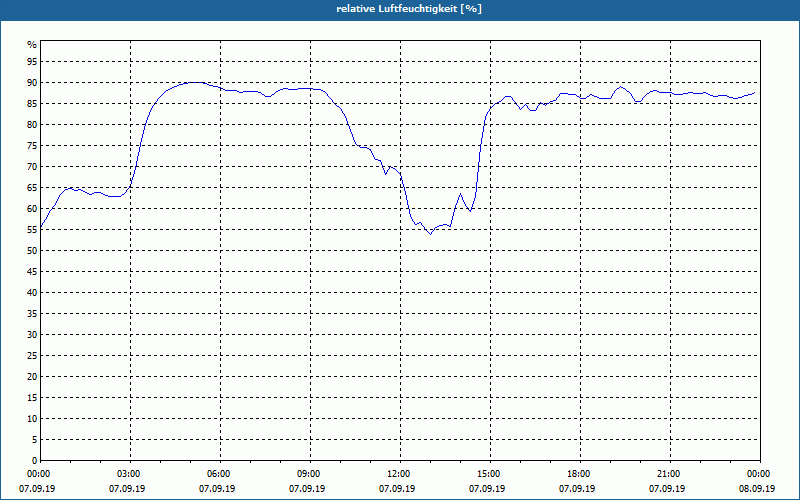Click the y-axis value 70
The width and height of the screenshot is (800, 500).
[x=32, y=167]
